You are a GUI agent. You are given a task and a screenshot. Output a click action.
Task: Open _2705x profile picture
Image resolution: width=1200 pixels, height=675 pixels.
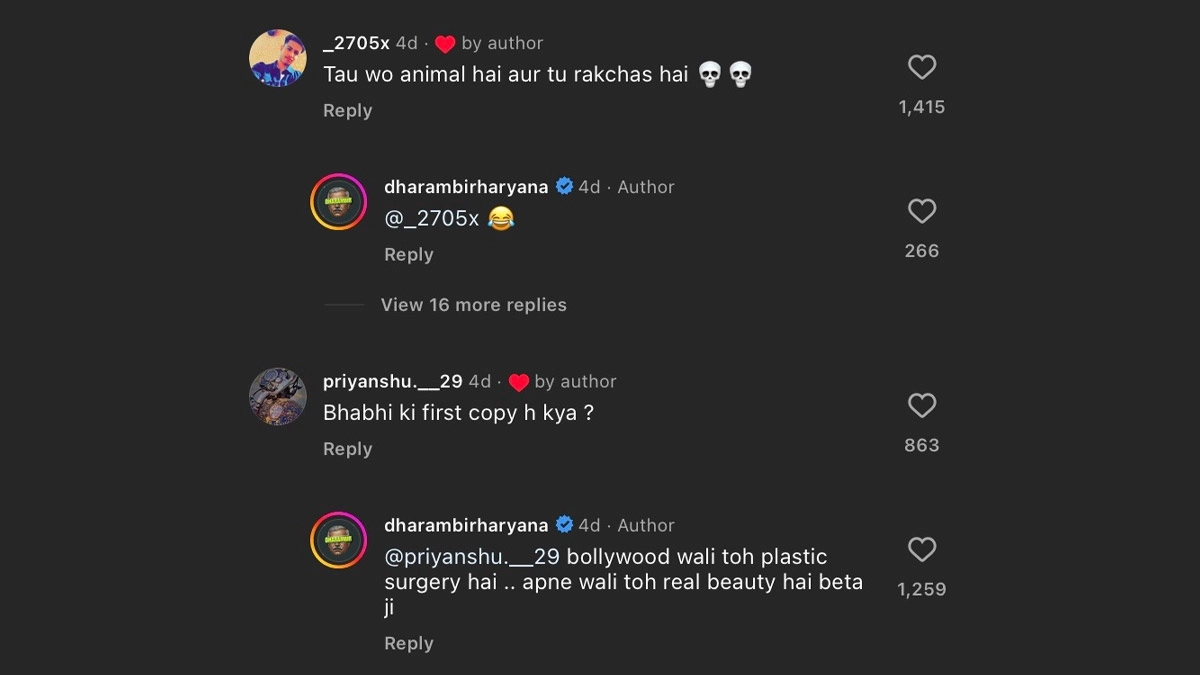(277, 58)
